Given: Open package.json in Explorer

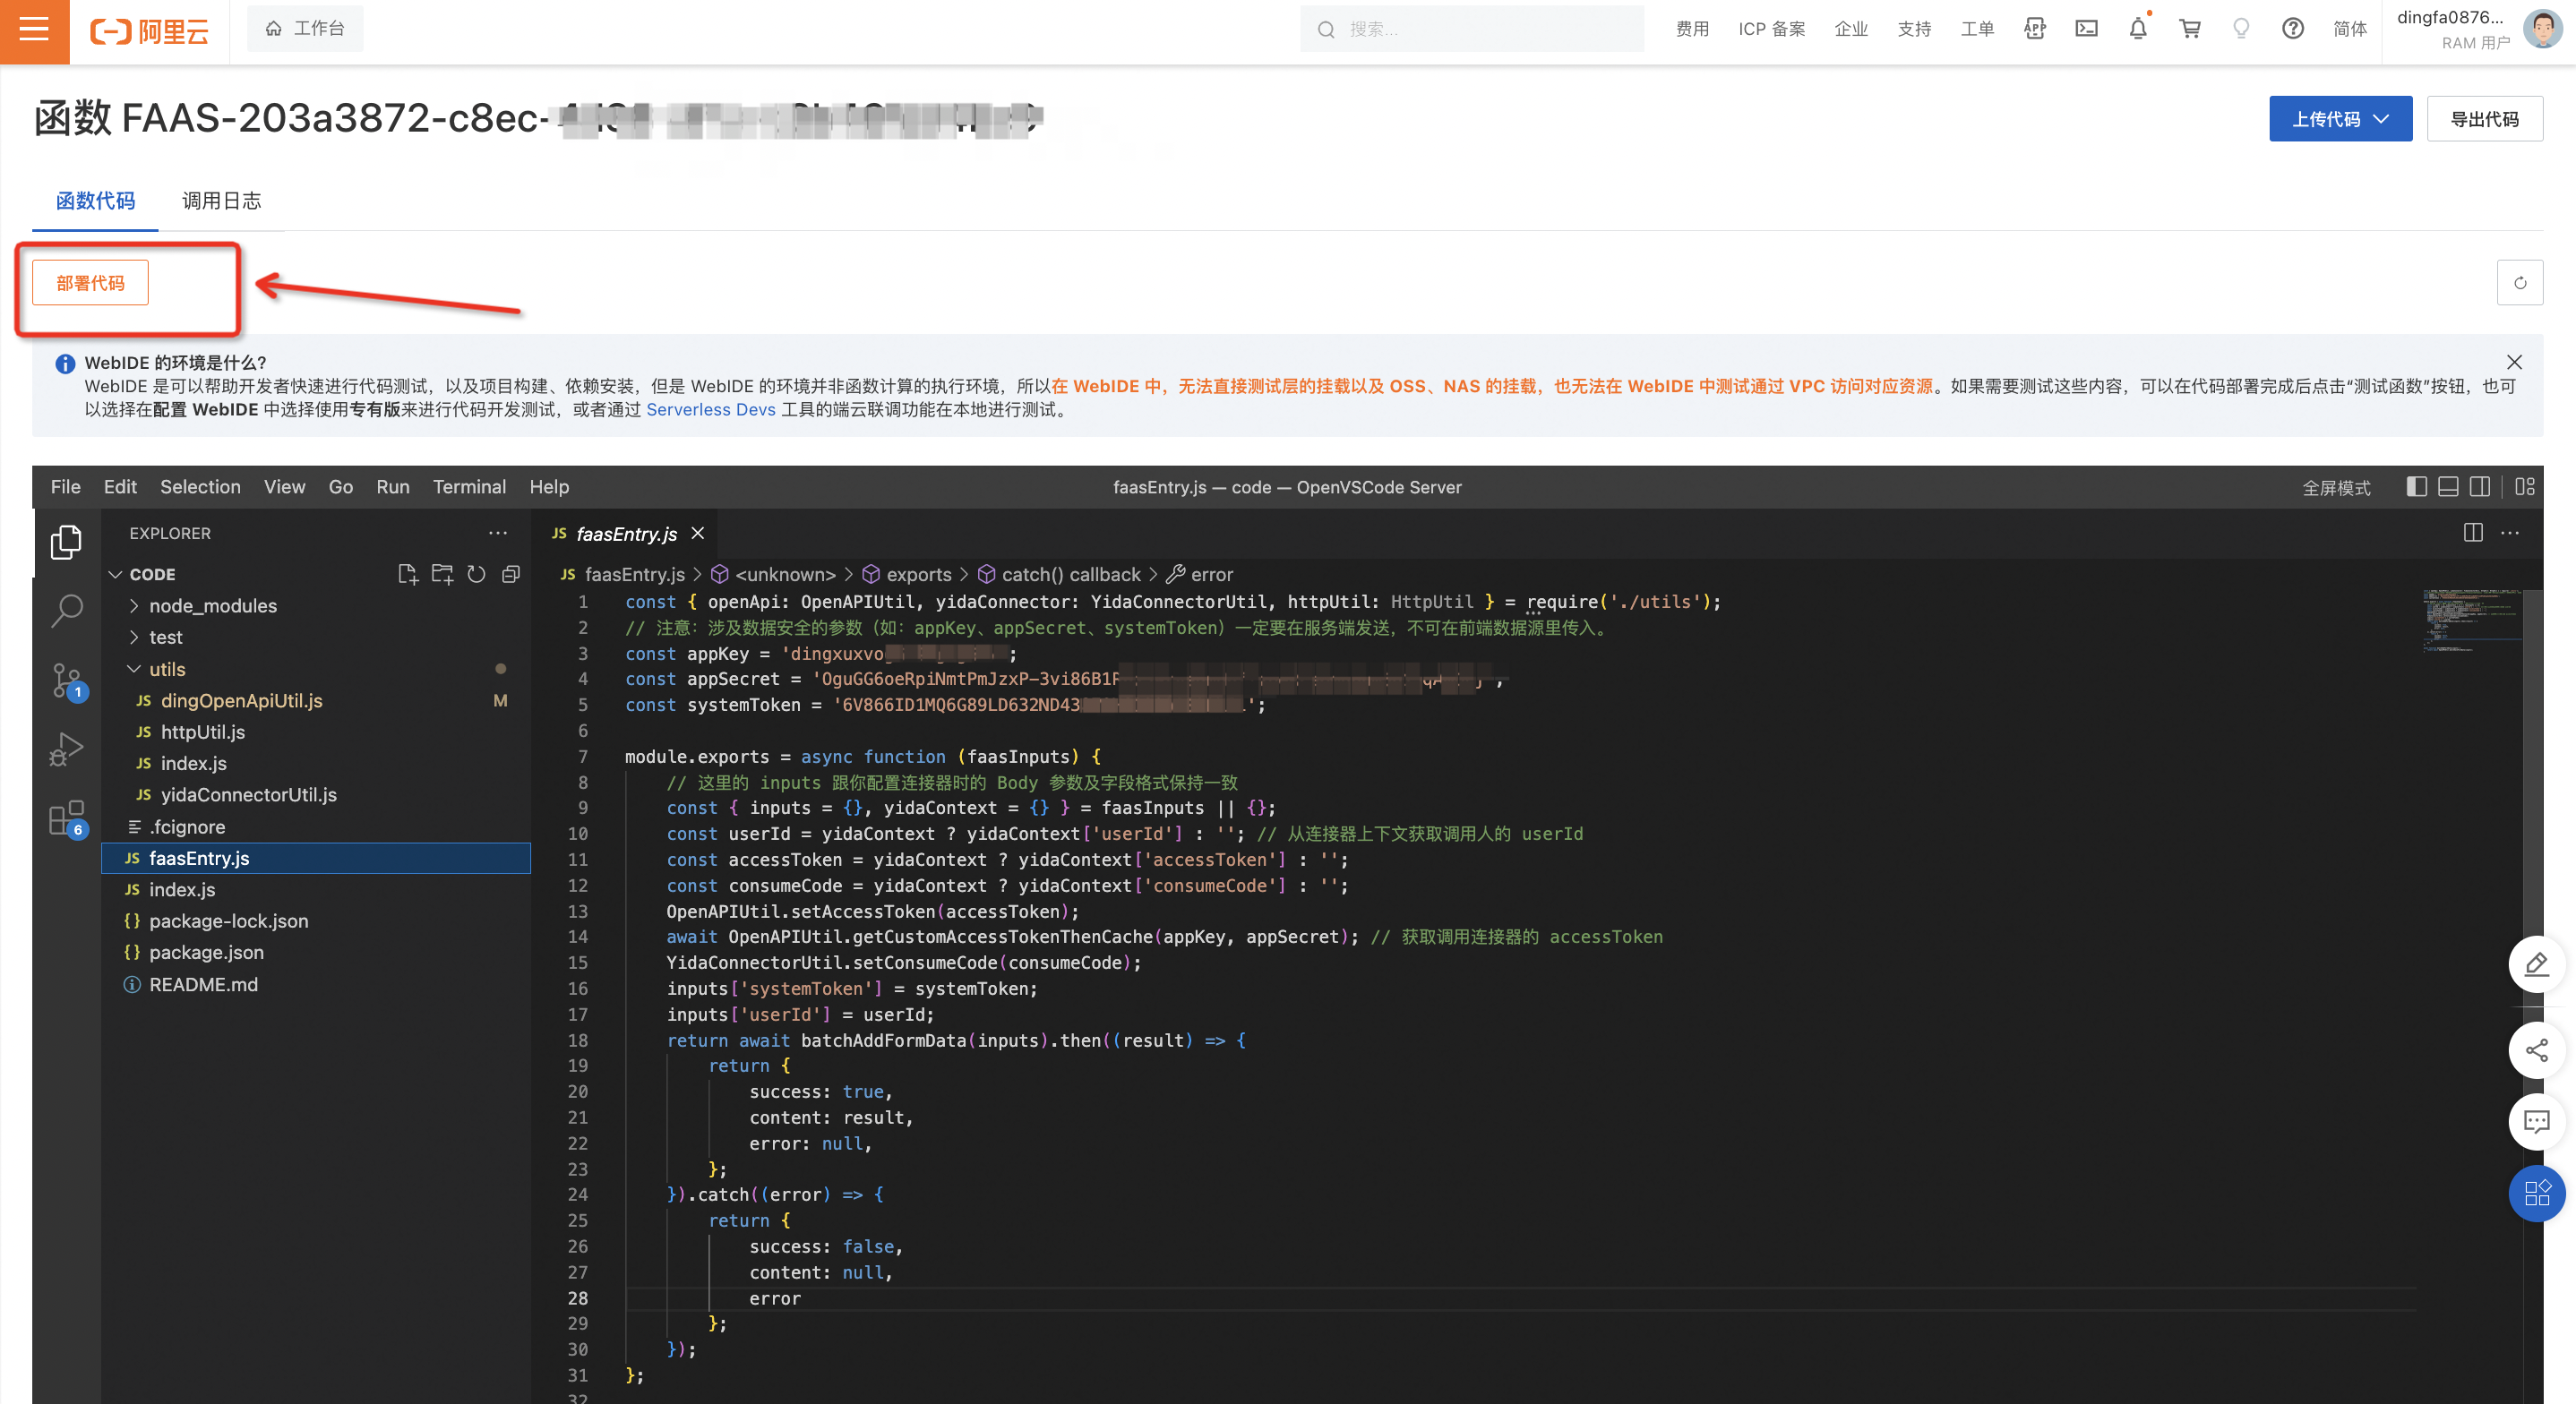Looking at the screenshot, I should [x=316, y=953].
